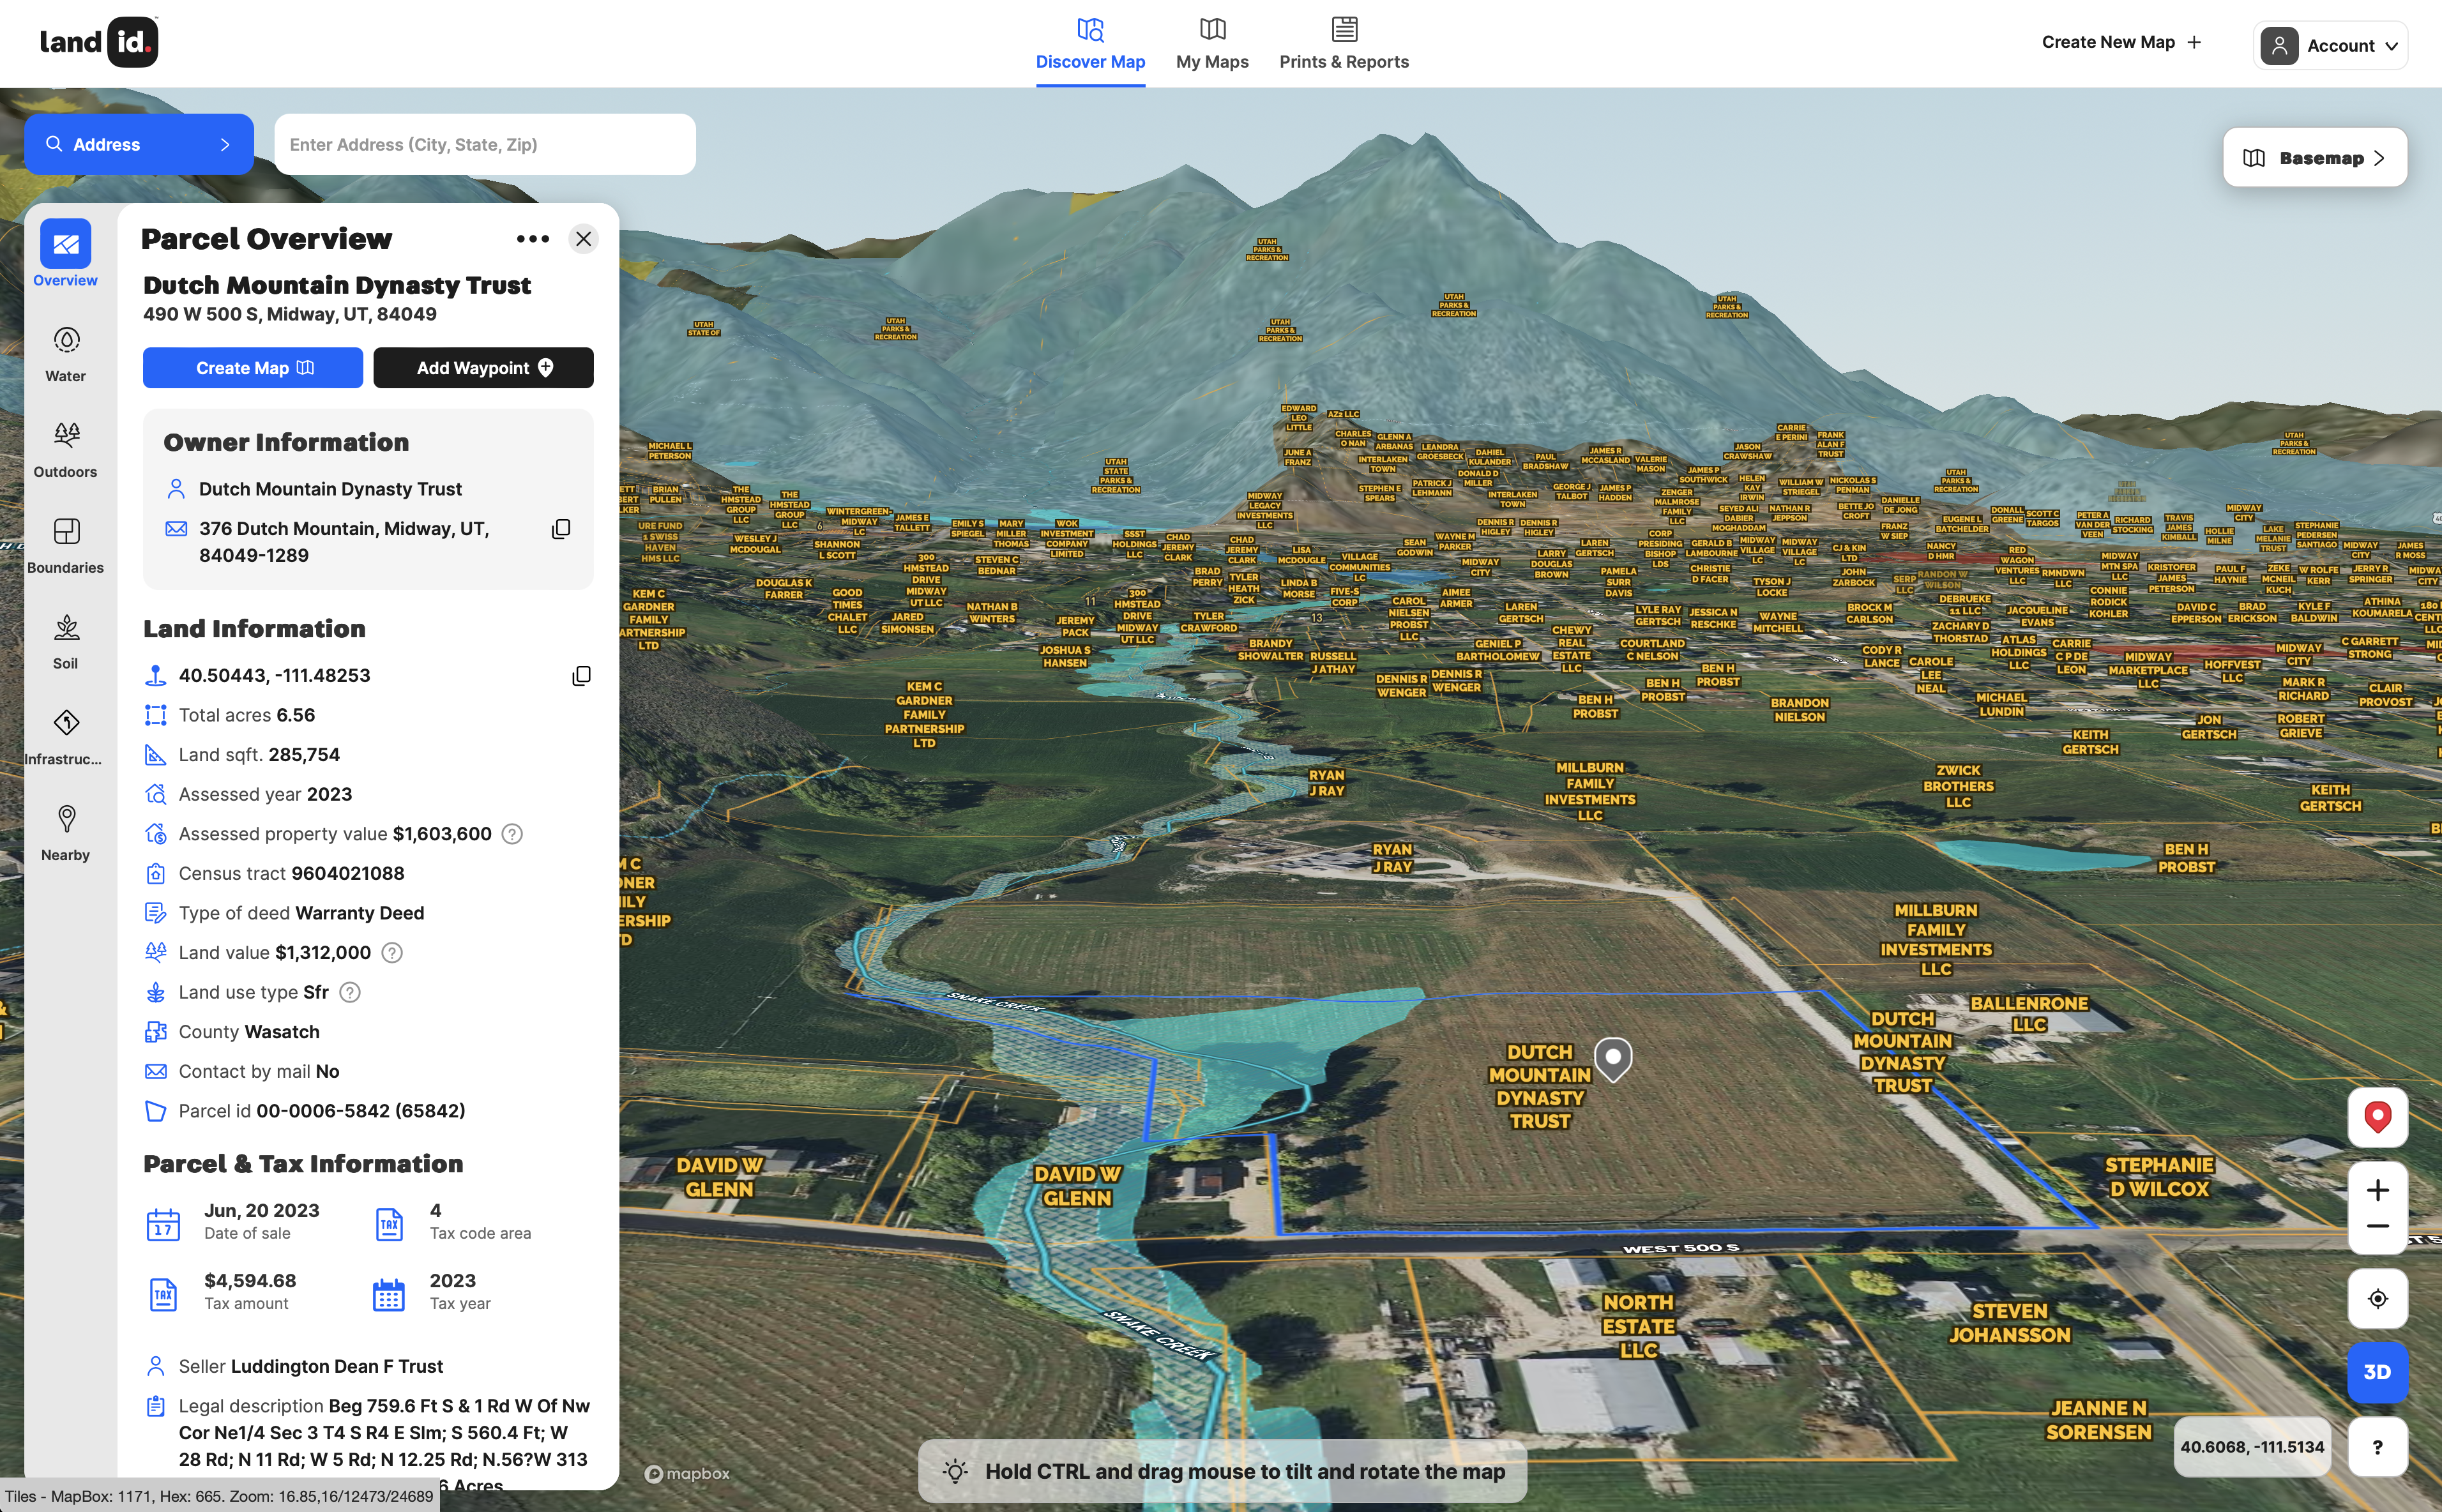Click the Create Map button
Viewport: 2442px width, 1512px height.
[x=253, y=368]
